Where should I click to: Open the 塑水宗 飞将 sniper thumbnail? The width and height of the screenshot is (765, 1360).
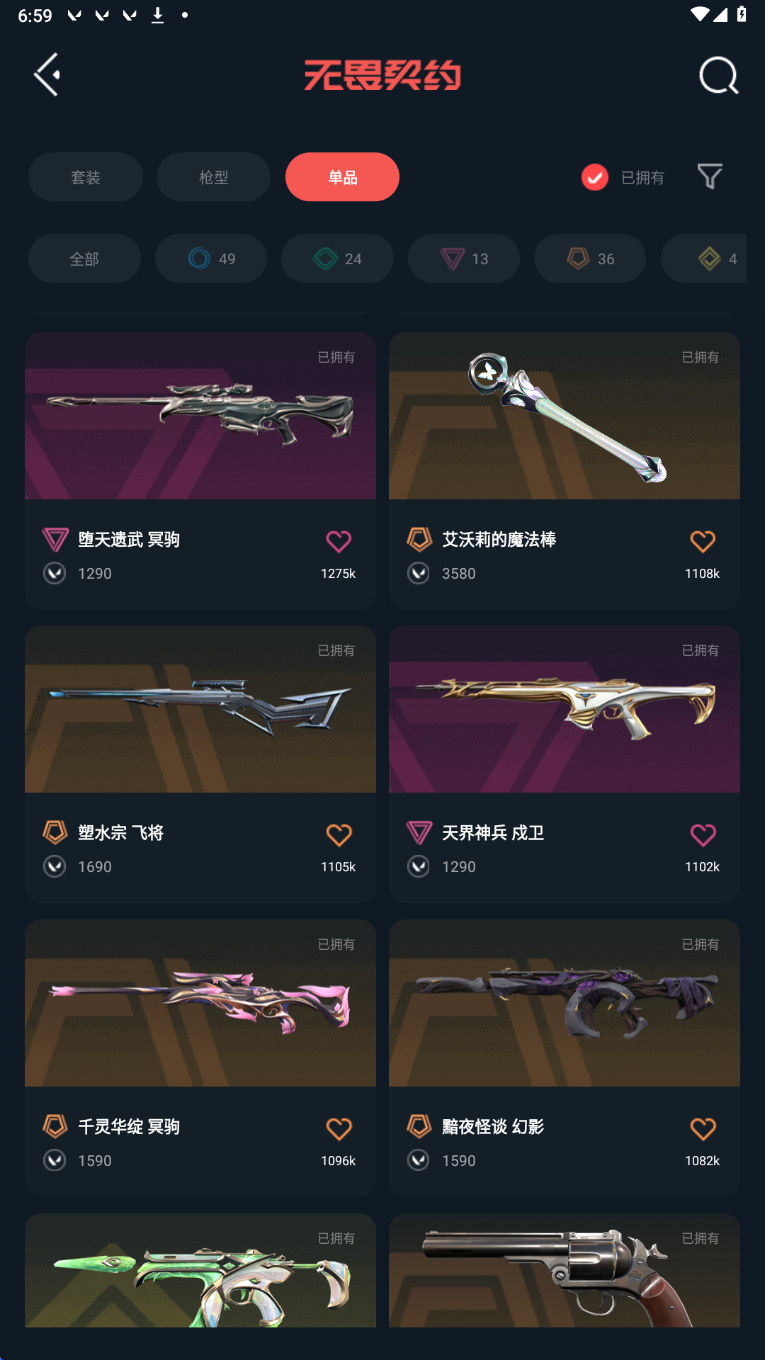click(200, 709)
